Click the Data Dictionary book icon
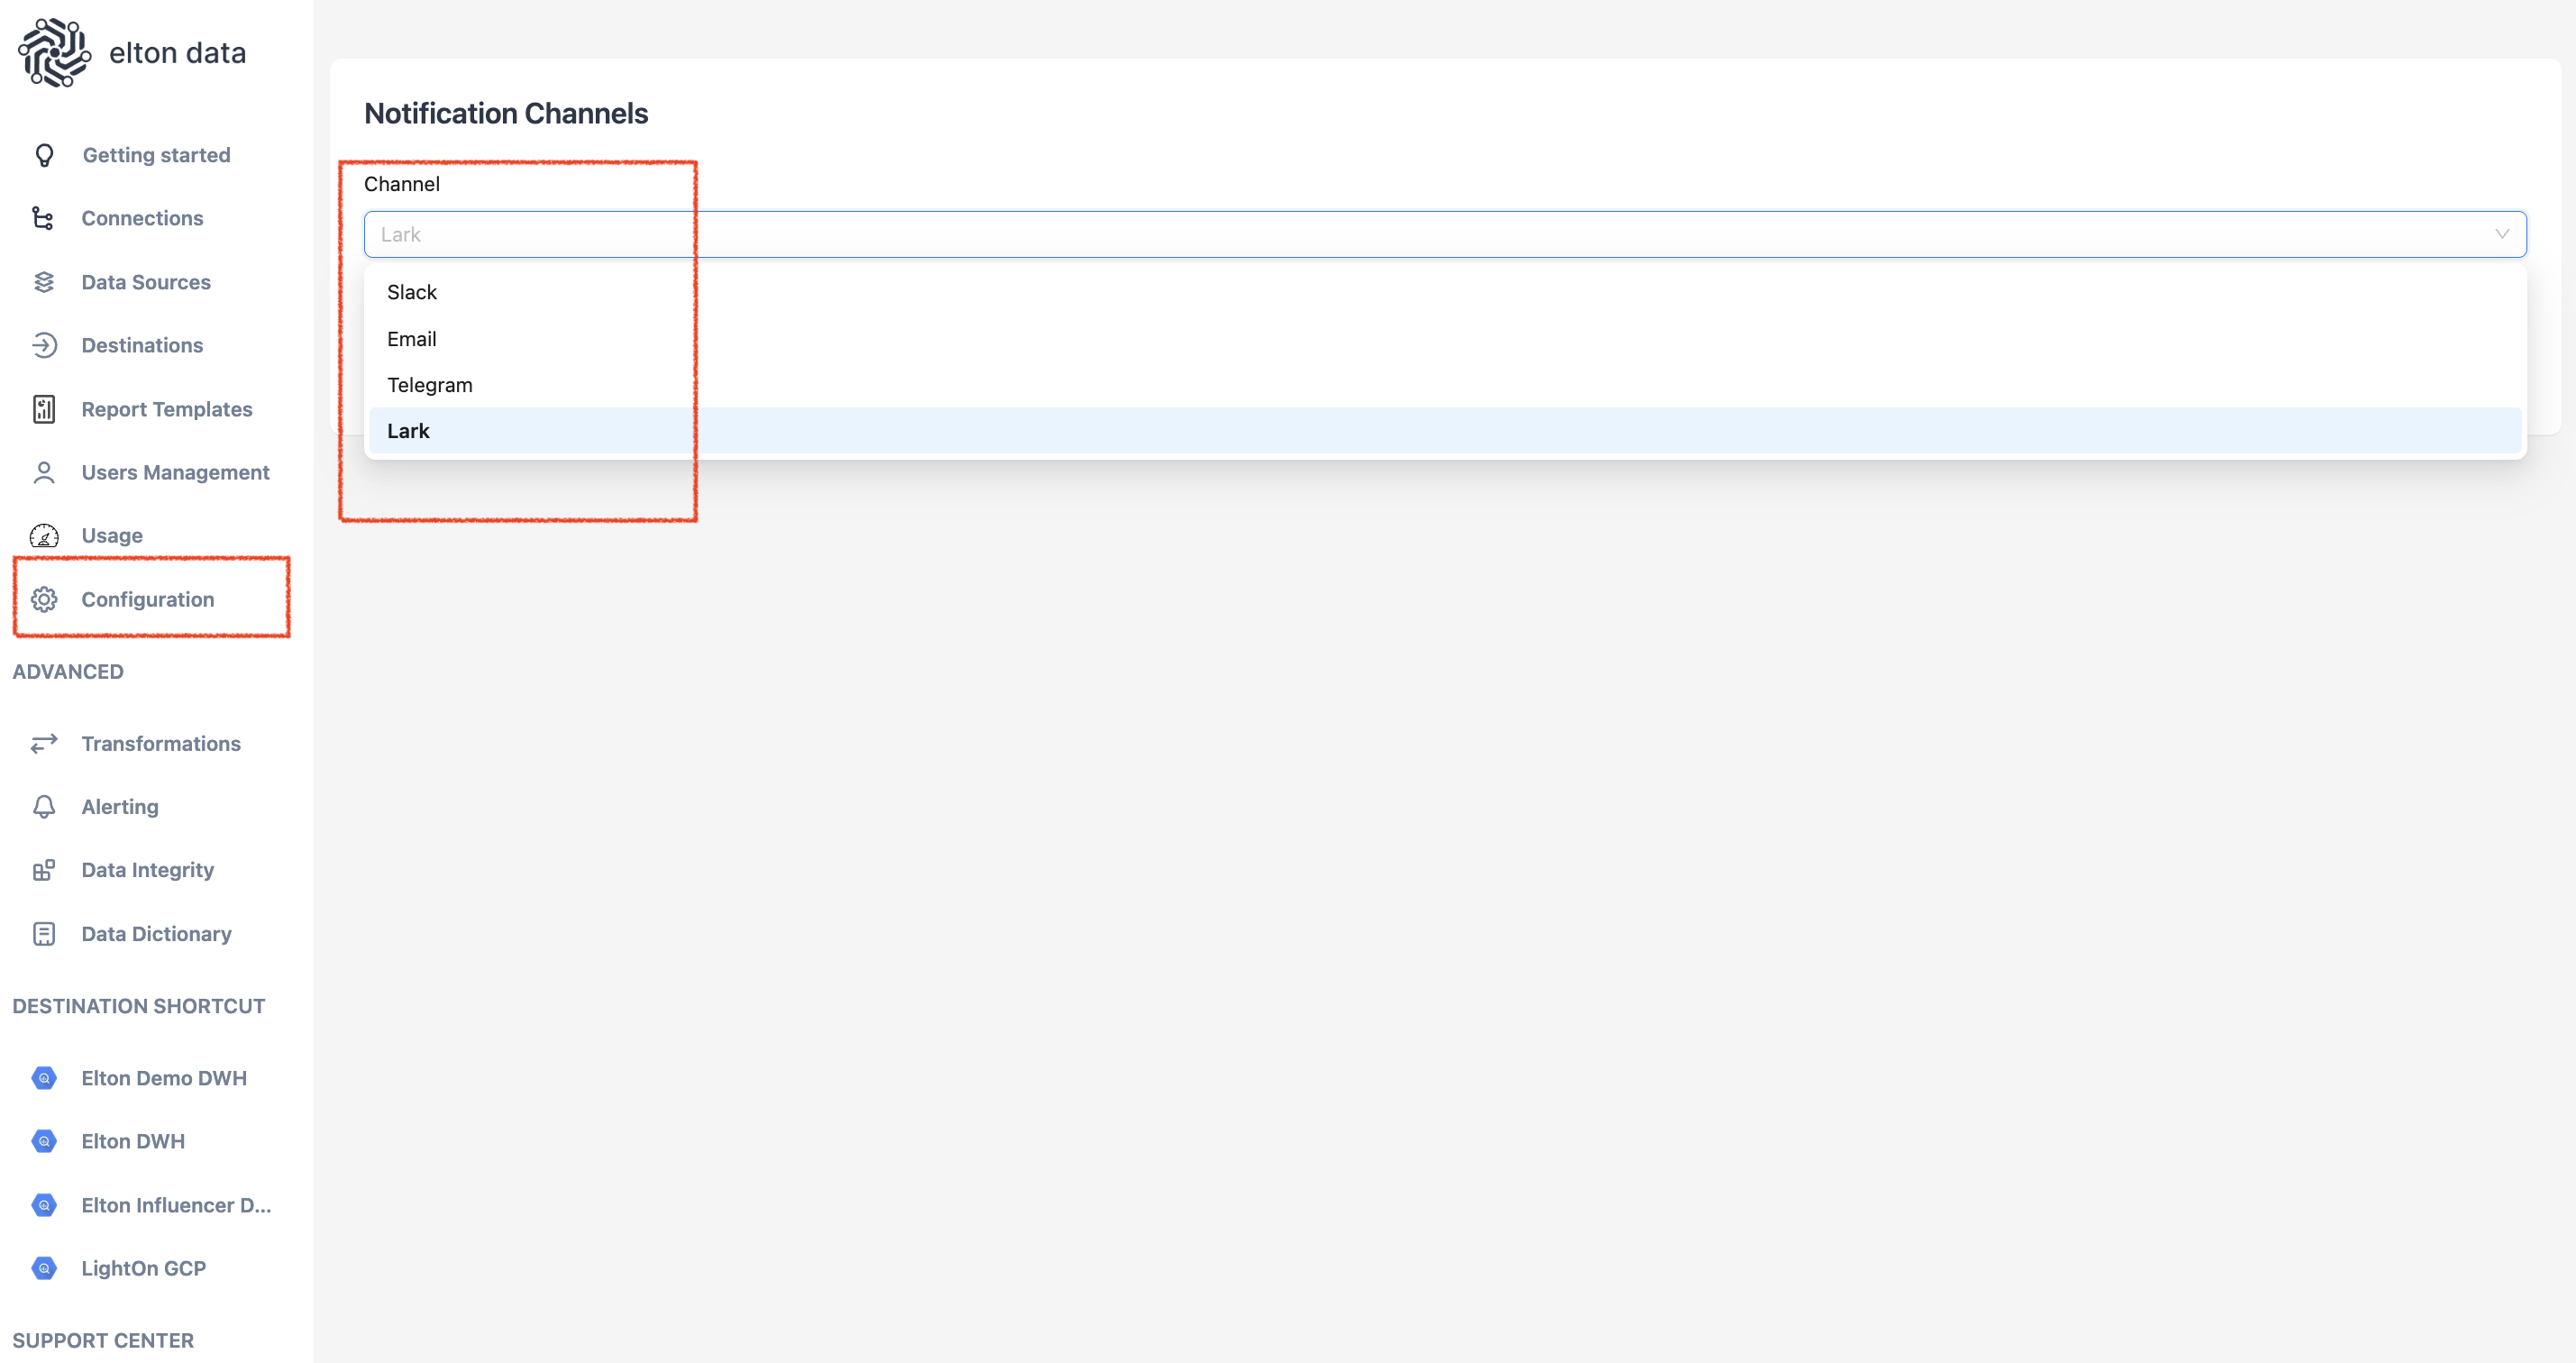The height and width of the screenshot is (1363, 2576). click(x=44, y=933)
